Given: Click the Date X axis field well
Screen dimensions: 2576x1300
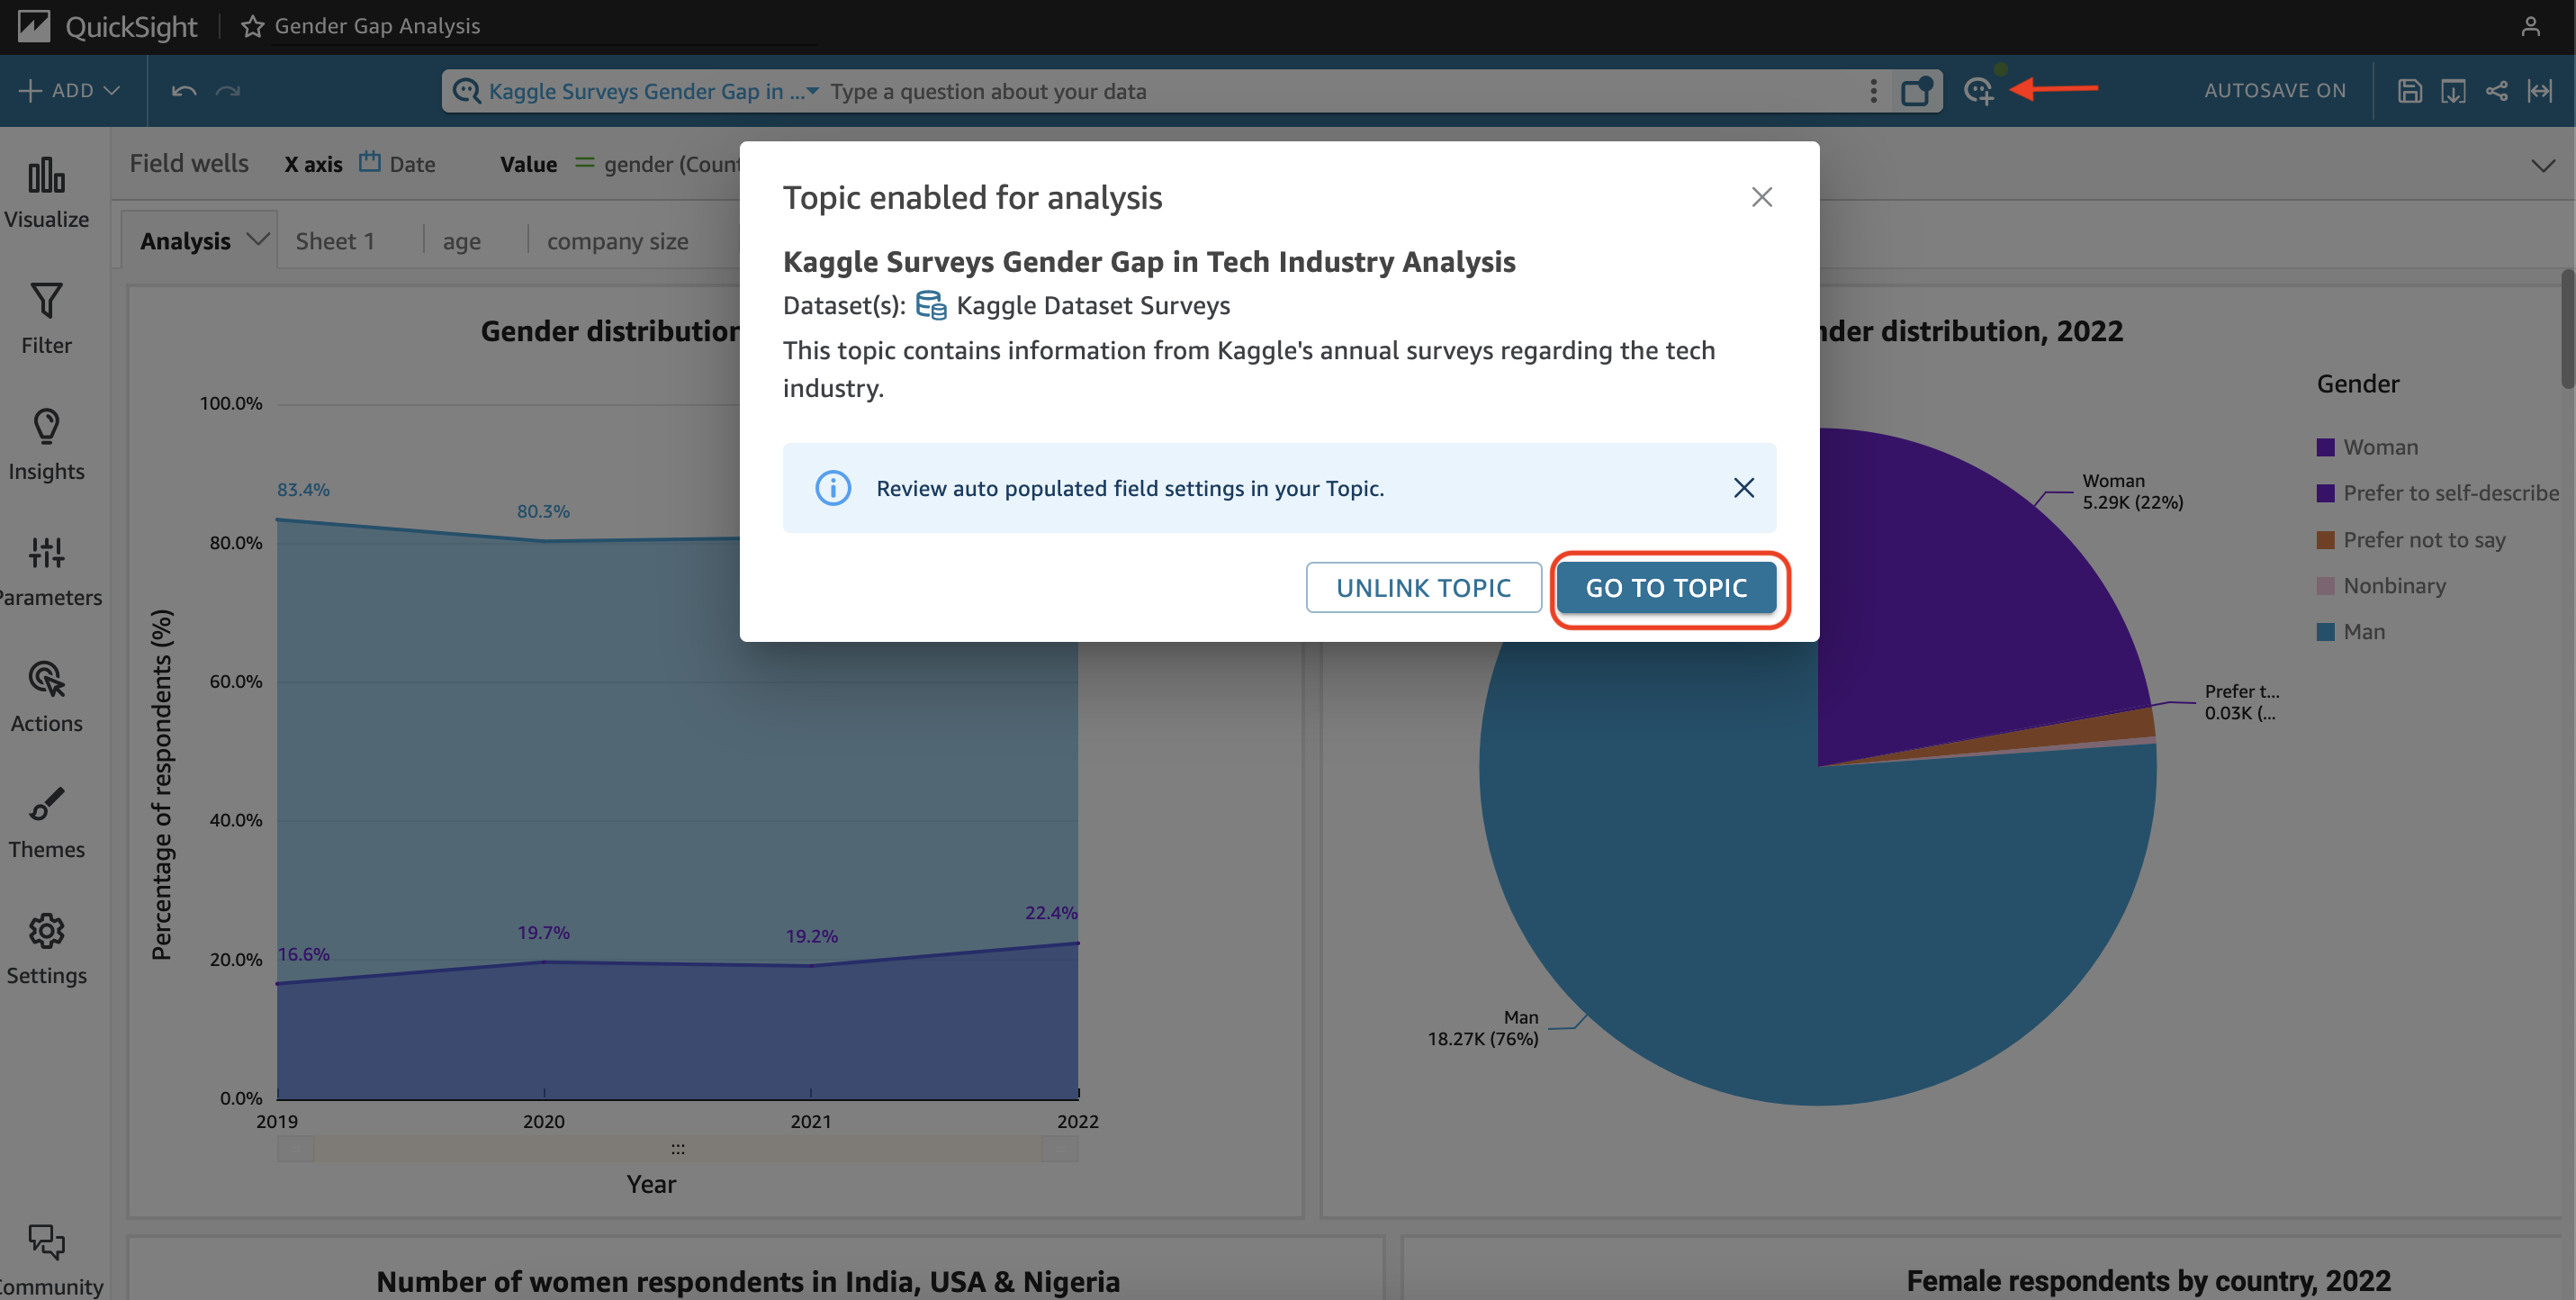Looking at the screenshot, I should pos(397,164).
